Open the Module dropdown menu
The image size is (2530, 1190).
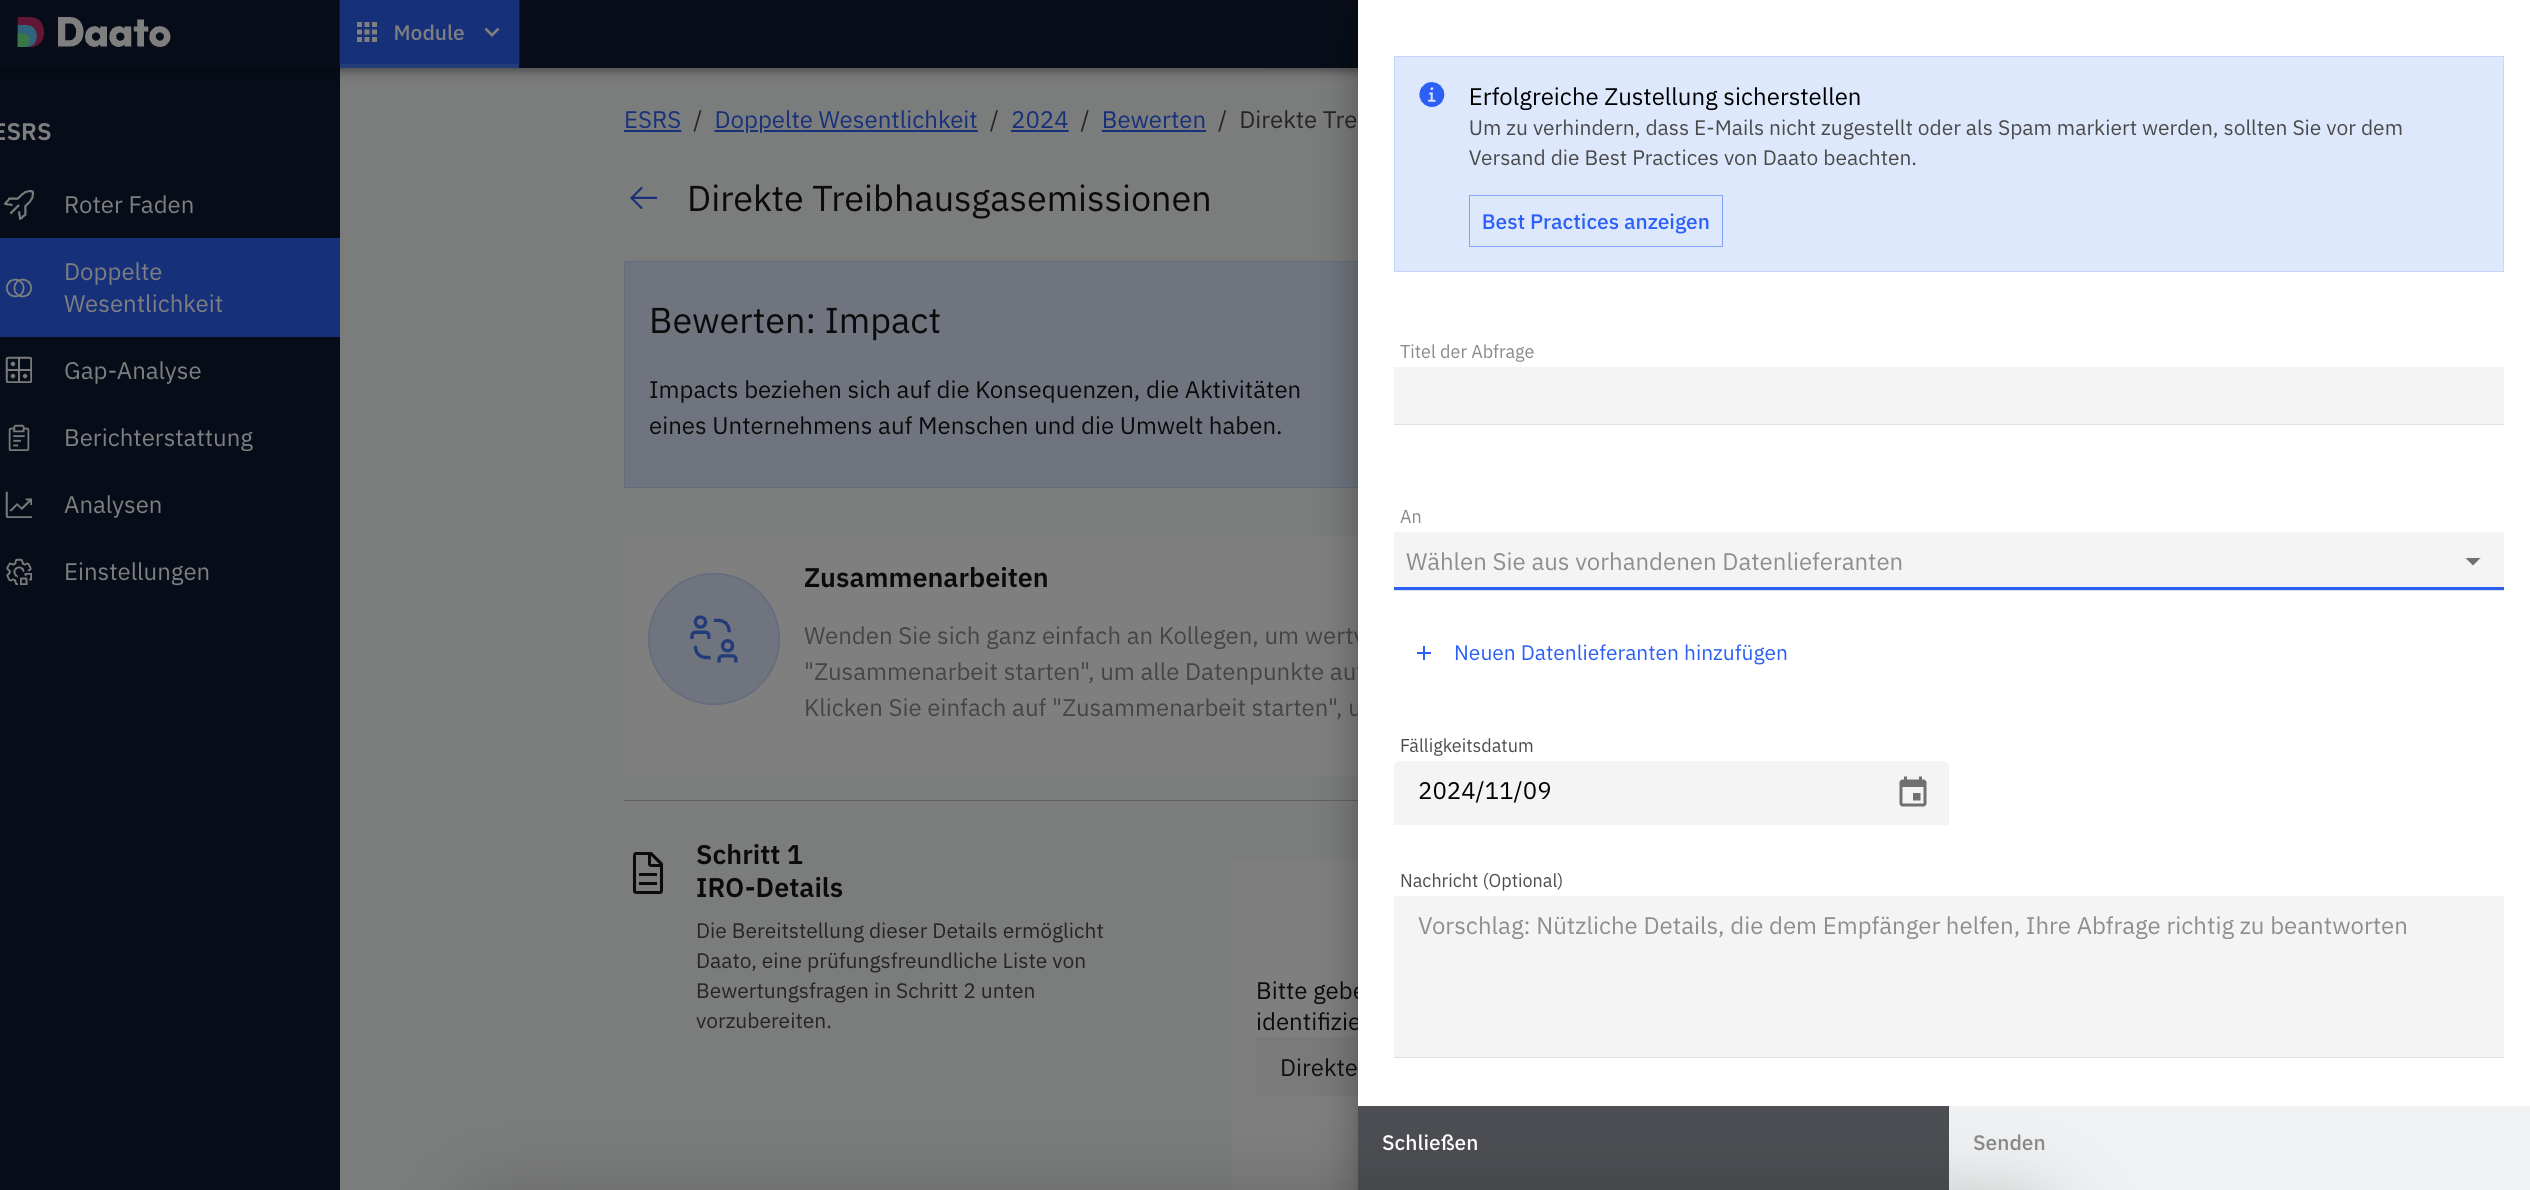coord(429,33)
